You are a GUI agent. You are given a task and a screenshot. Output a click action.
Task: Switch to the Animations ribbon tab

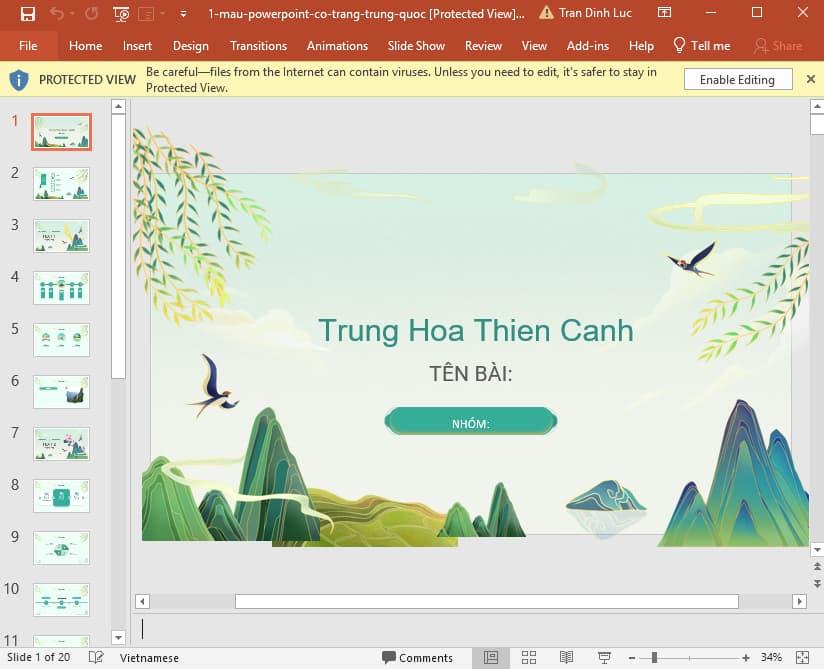coord(337,45)
